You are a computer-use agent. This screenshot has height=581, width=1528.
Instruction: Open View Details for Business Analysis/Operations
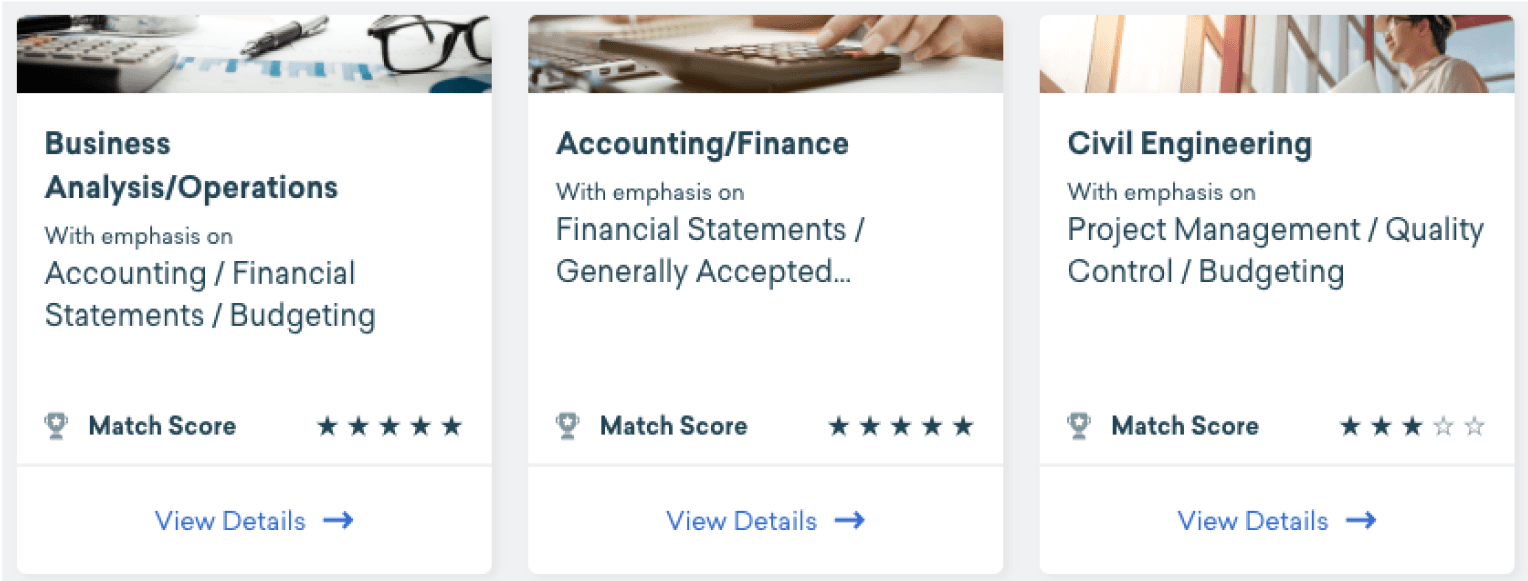pos(230,521)
